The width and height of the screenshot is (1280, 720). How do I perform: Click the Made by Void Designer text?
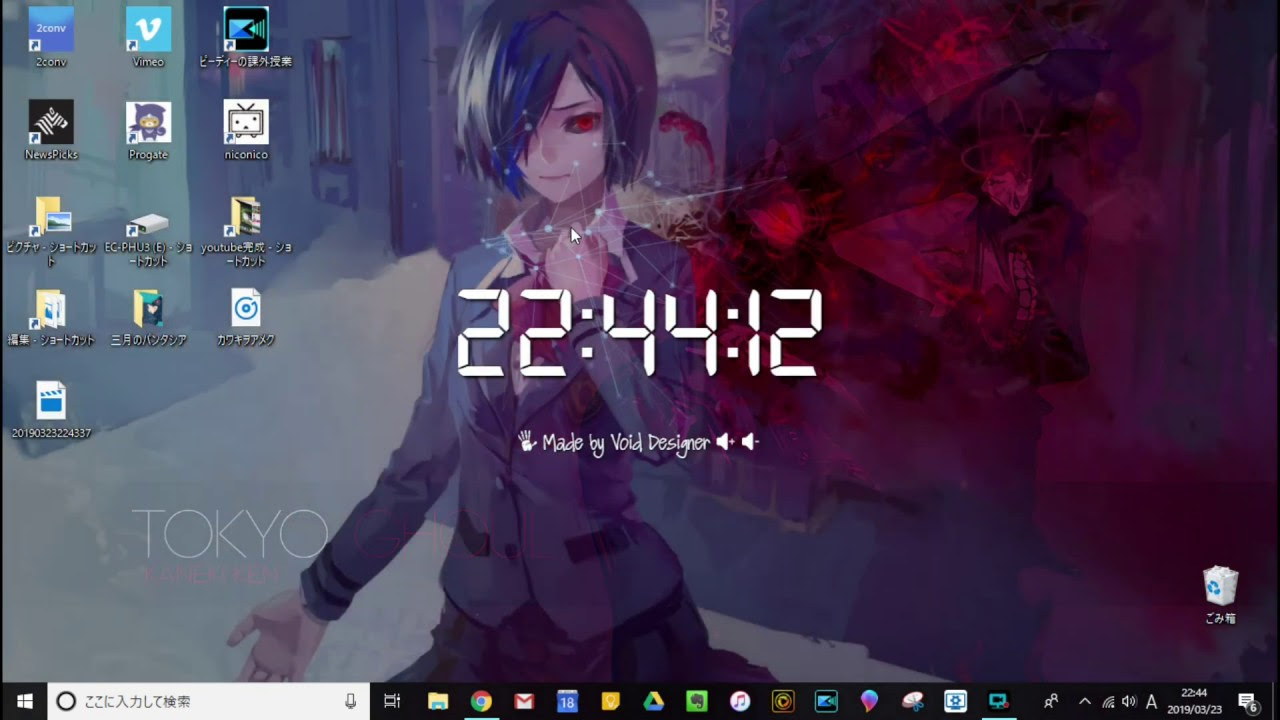[626, 443]
